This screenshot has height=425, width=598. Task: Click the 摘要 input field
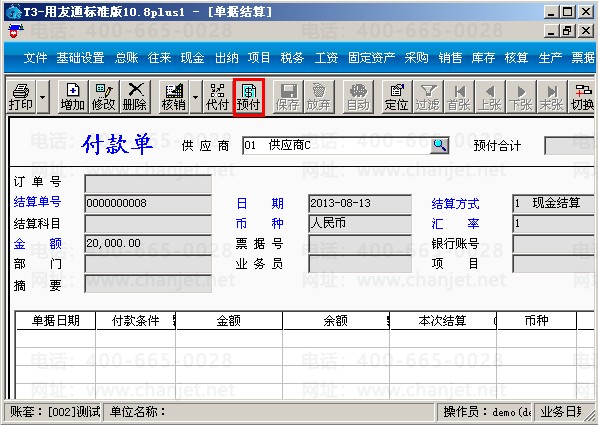coord(148,284)
